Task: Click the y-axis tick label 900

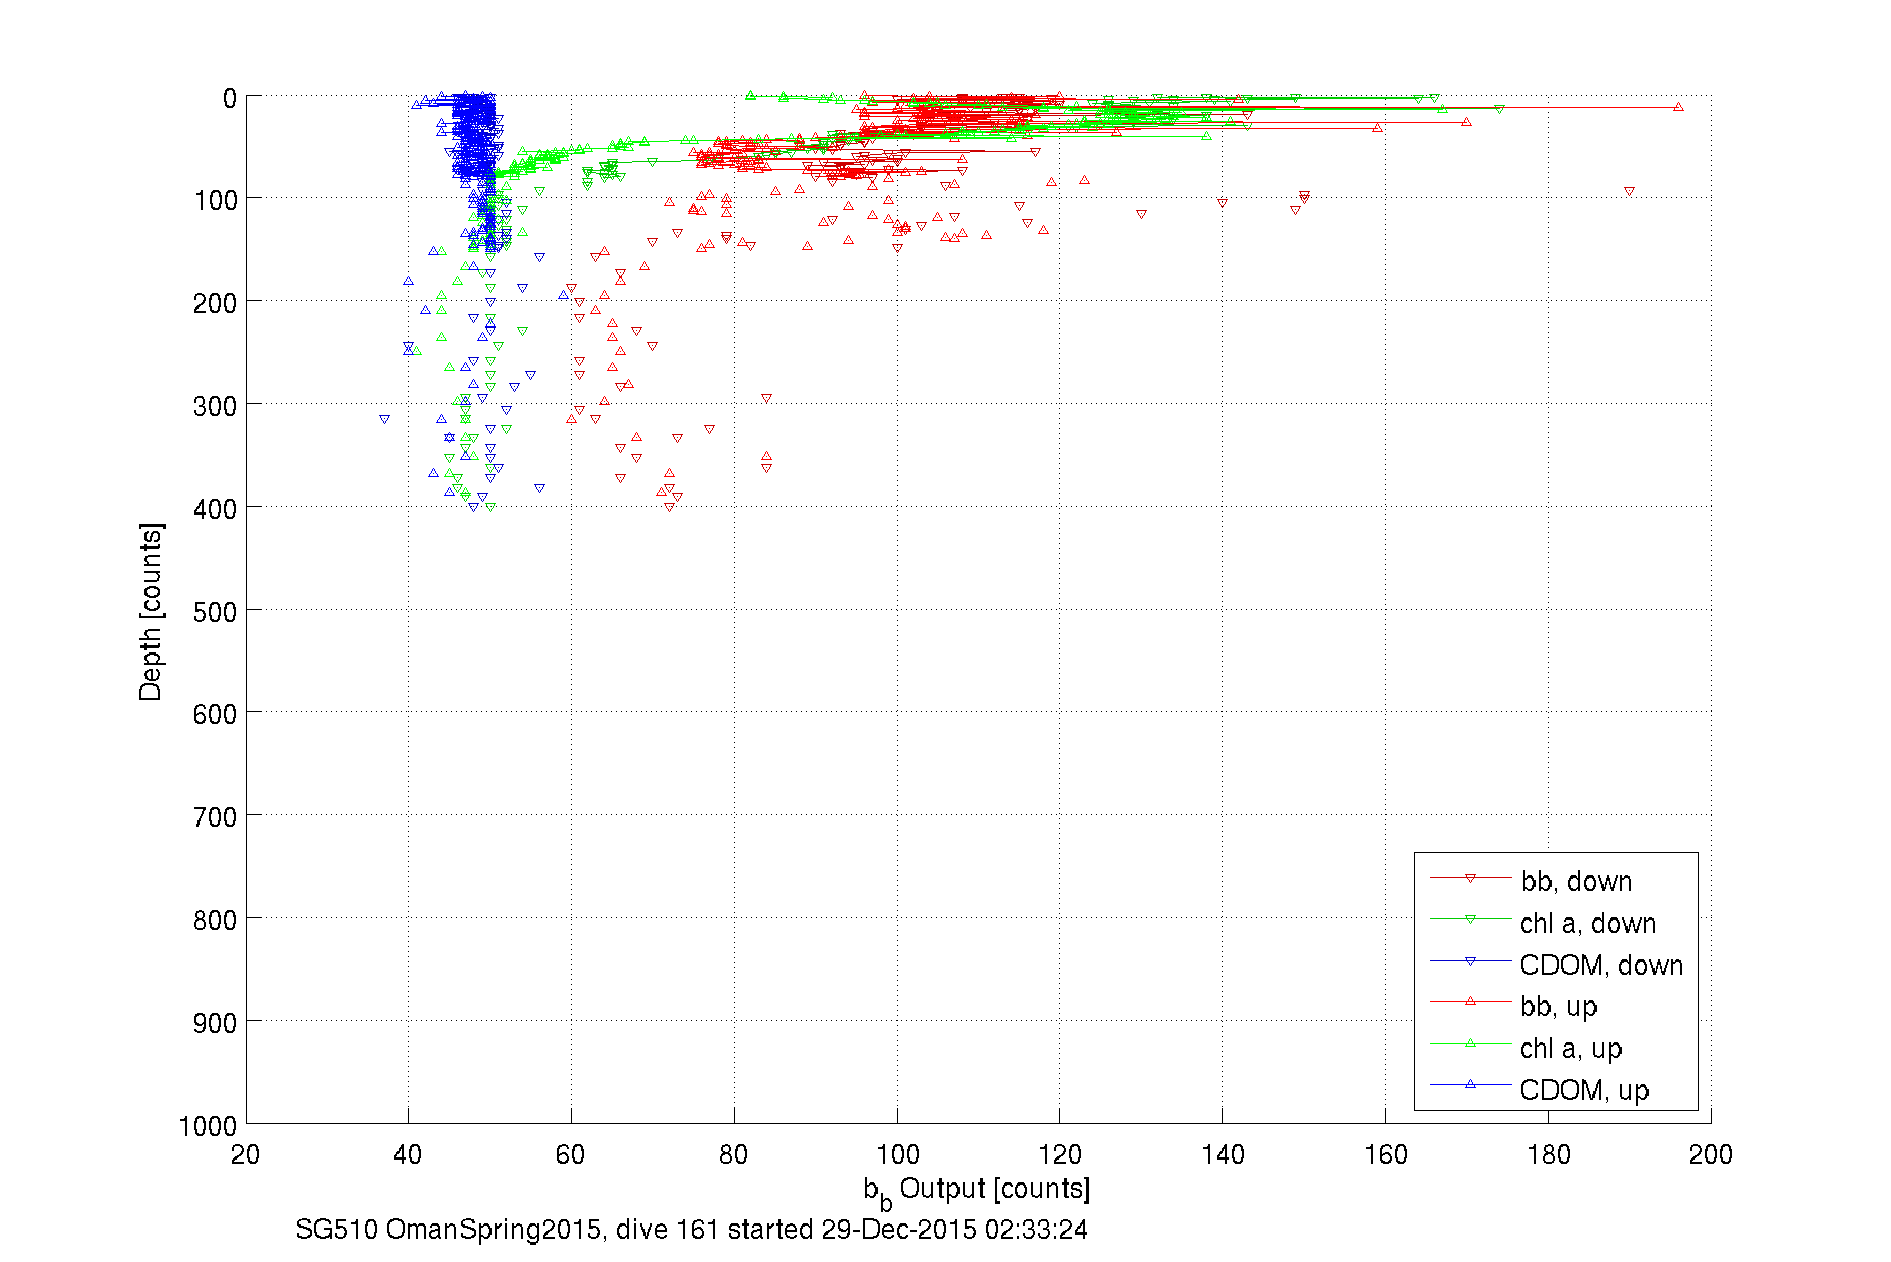Action: pyautogui.click(x=214, y=1023)
